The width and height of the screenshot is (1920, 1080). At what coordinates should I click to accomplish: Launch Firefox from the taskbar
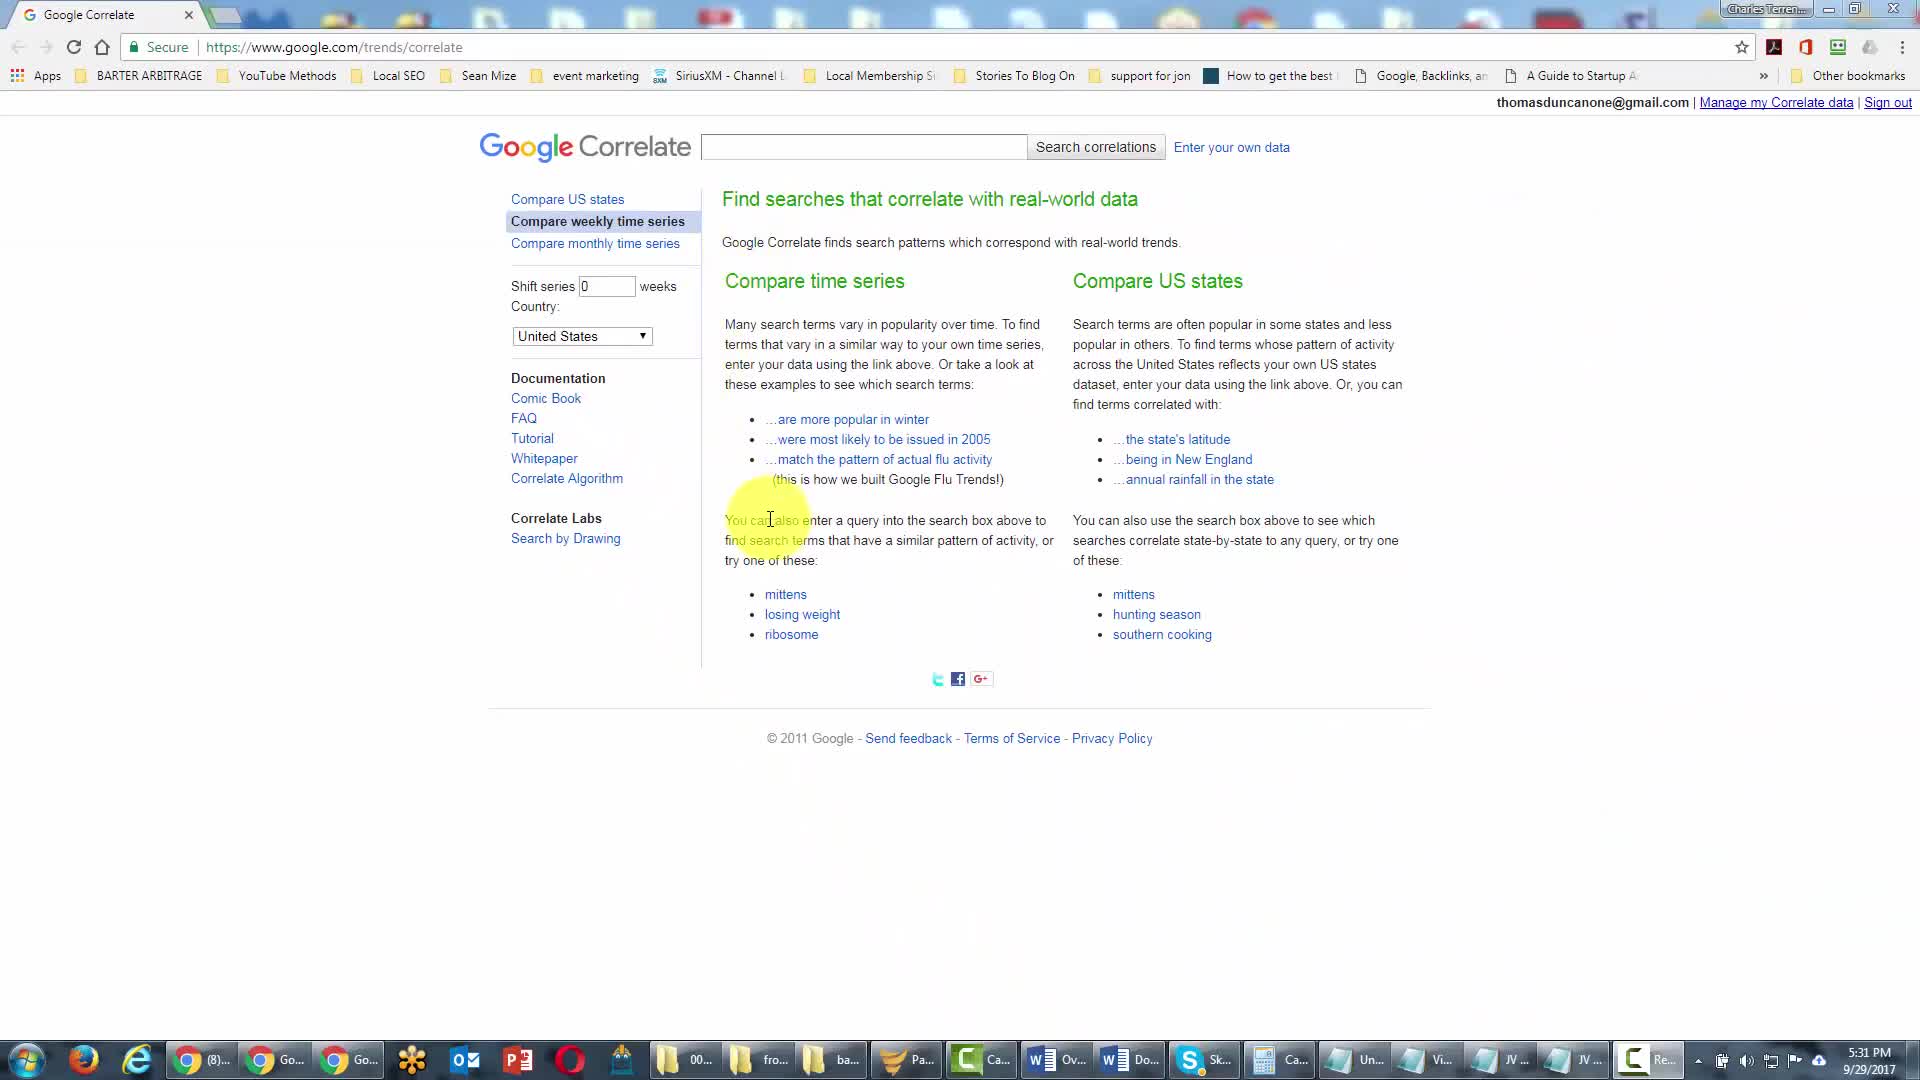[x=84, y=1060]
